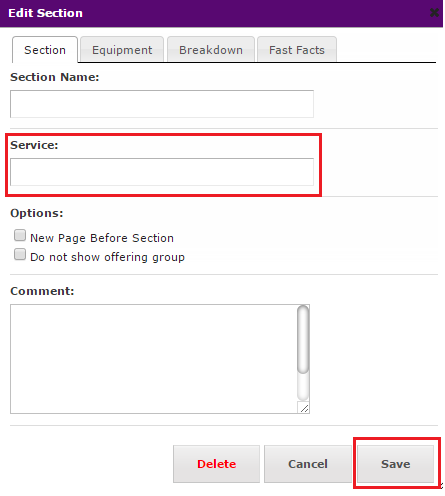Viewport: 445px width, 496px height.
Task: Open the Equipment tab
Action: (x=122, y=50)
